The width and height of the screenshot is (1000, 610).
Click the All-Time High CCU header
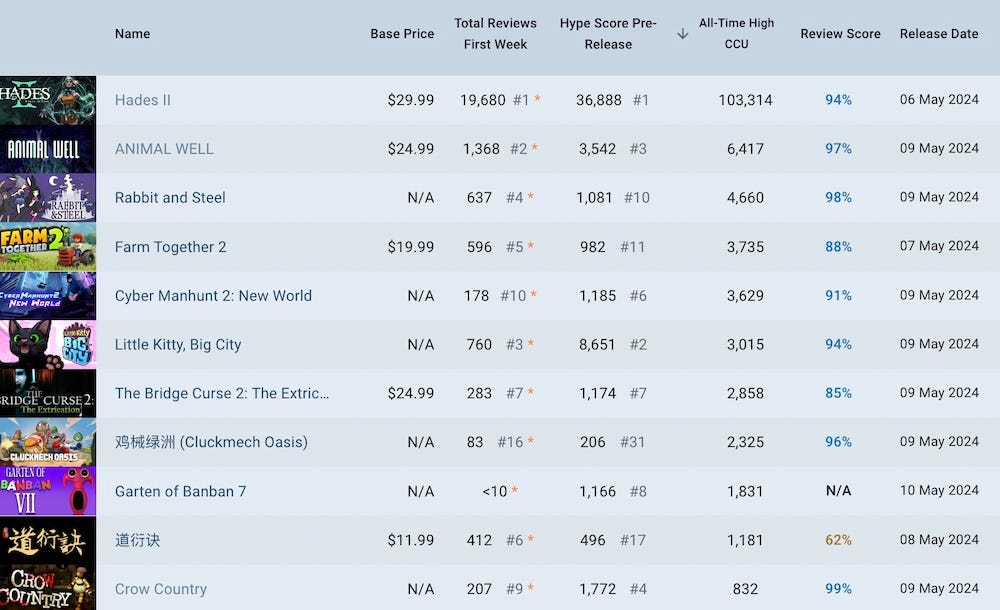click(736, 34)
